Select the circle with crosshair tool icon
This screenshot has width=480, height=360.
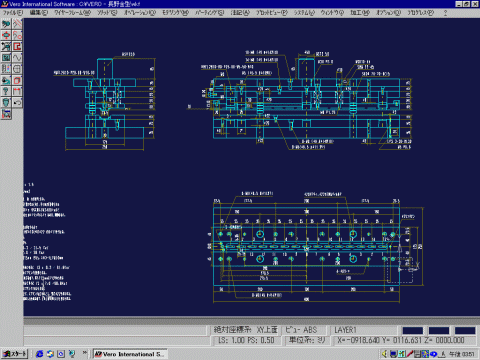[x=17, y=69]
